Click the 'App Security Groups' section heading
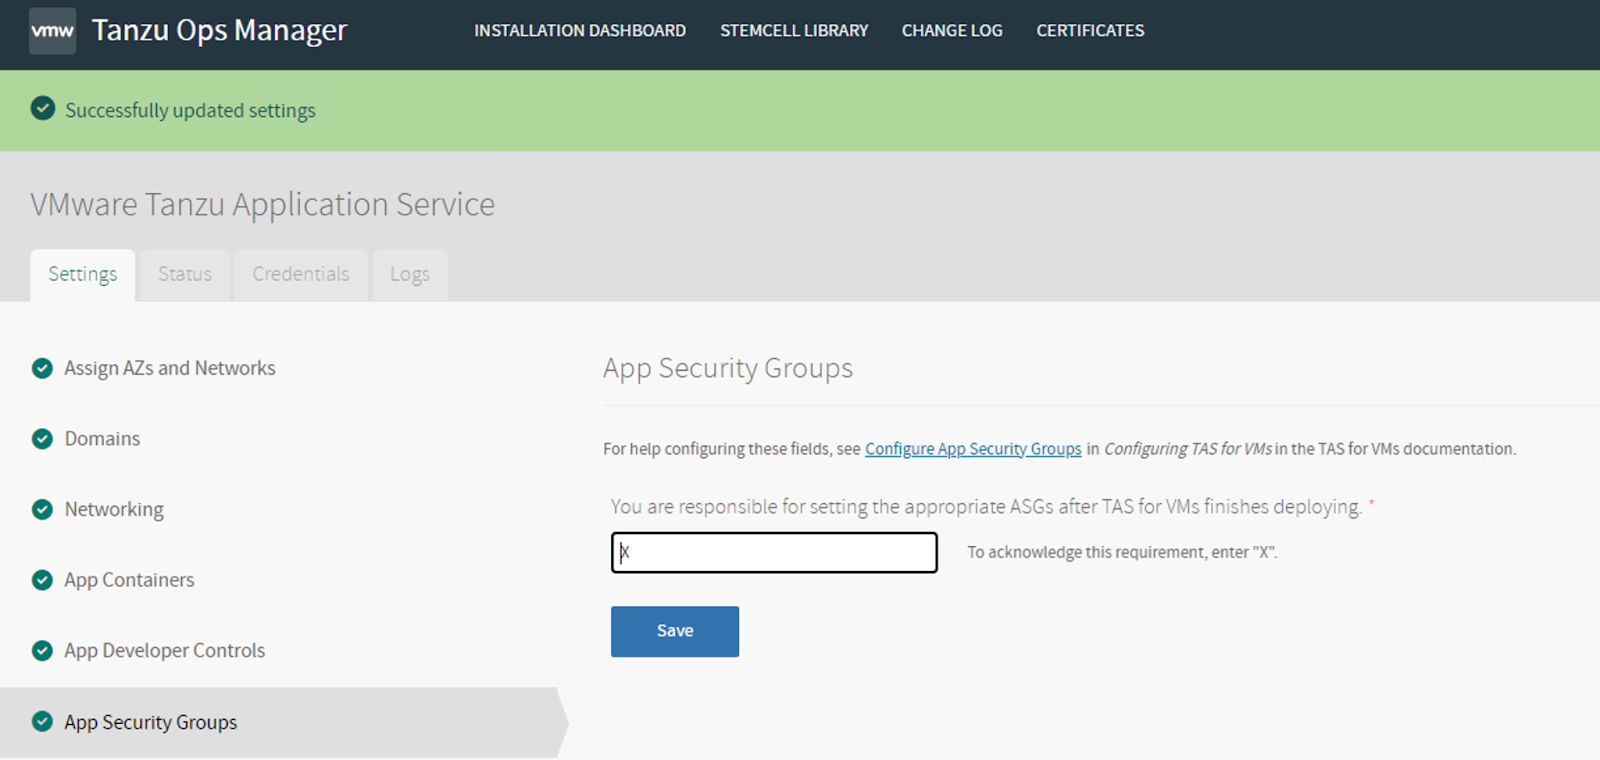The image size is (1600, 760). pos(728,368)
